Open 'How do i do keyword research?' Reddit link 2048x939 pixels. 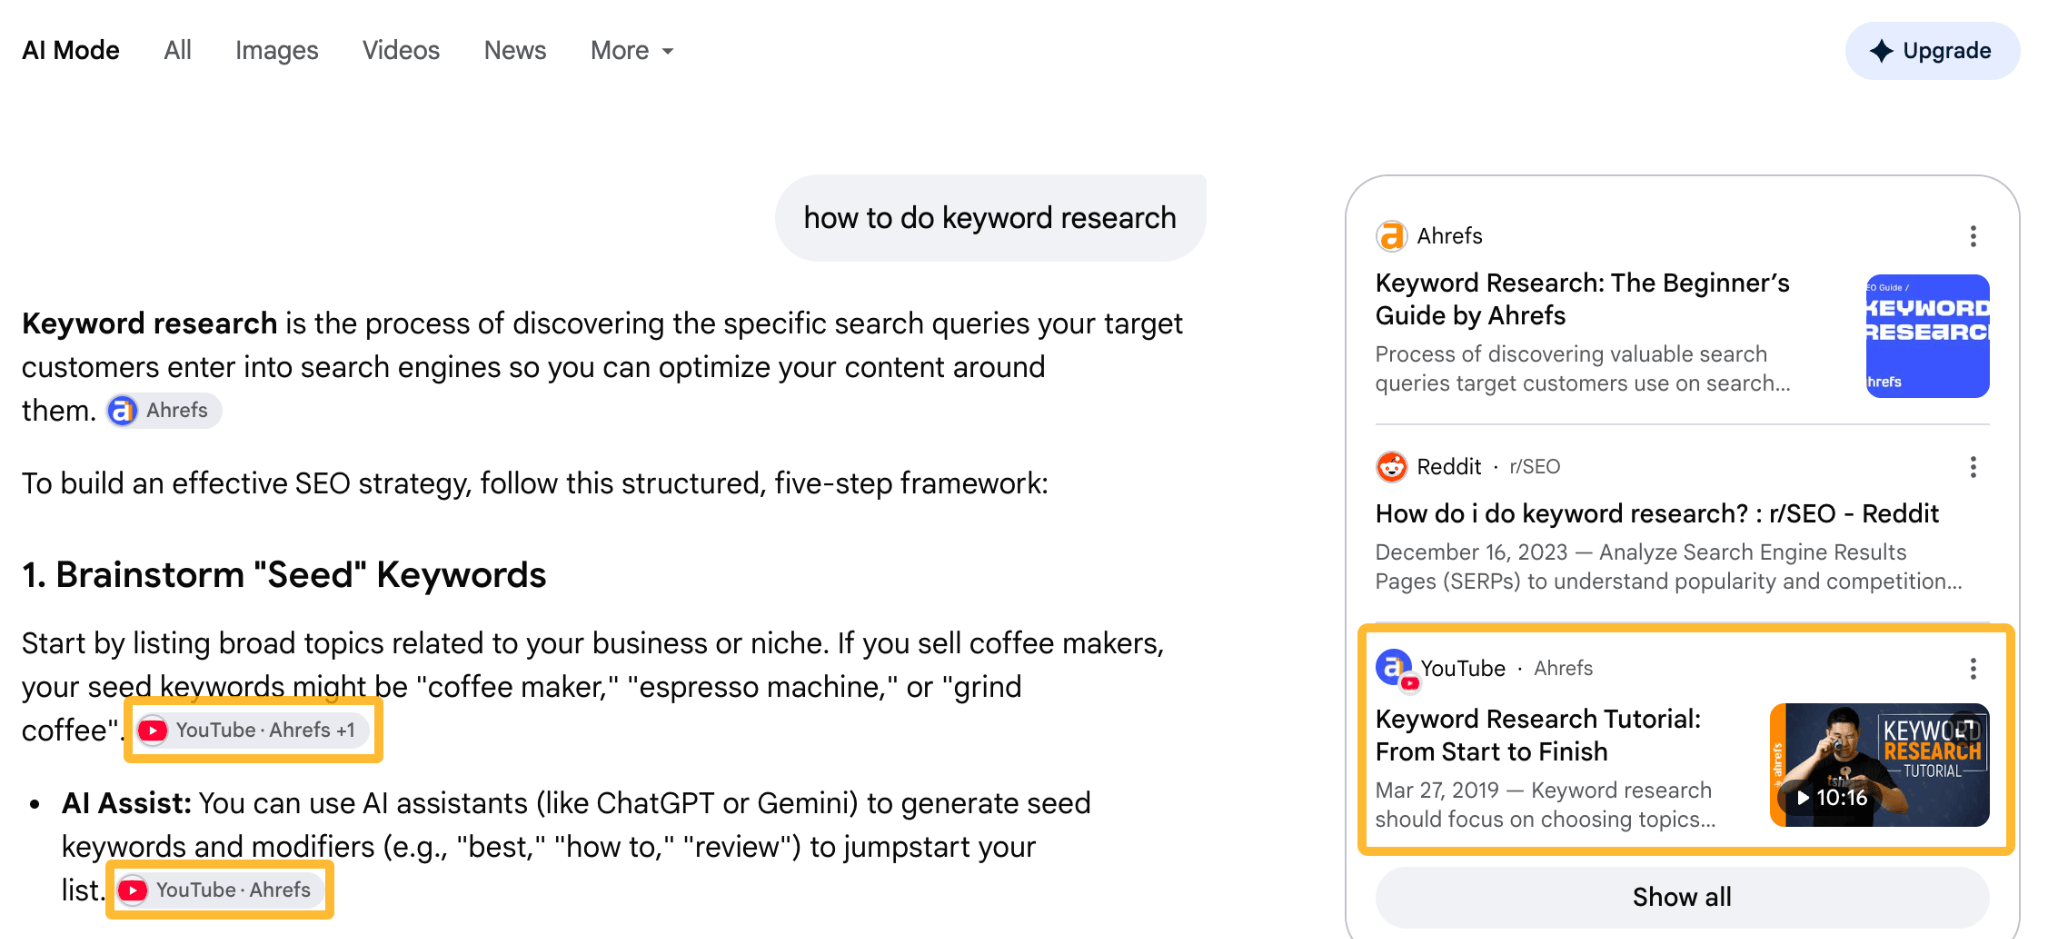1657,514
